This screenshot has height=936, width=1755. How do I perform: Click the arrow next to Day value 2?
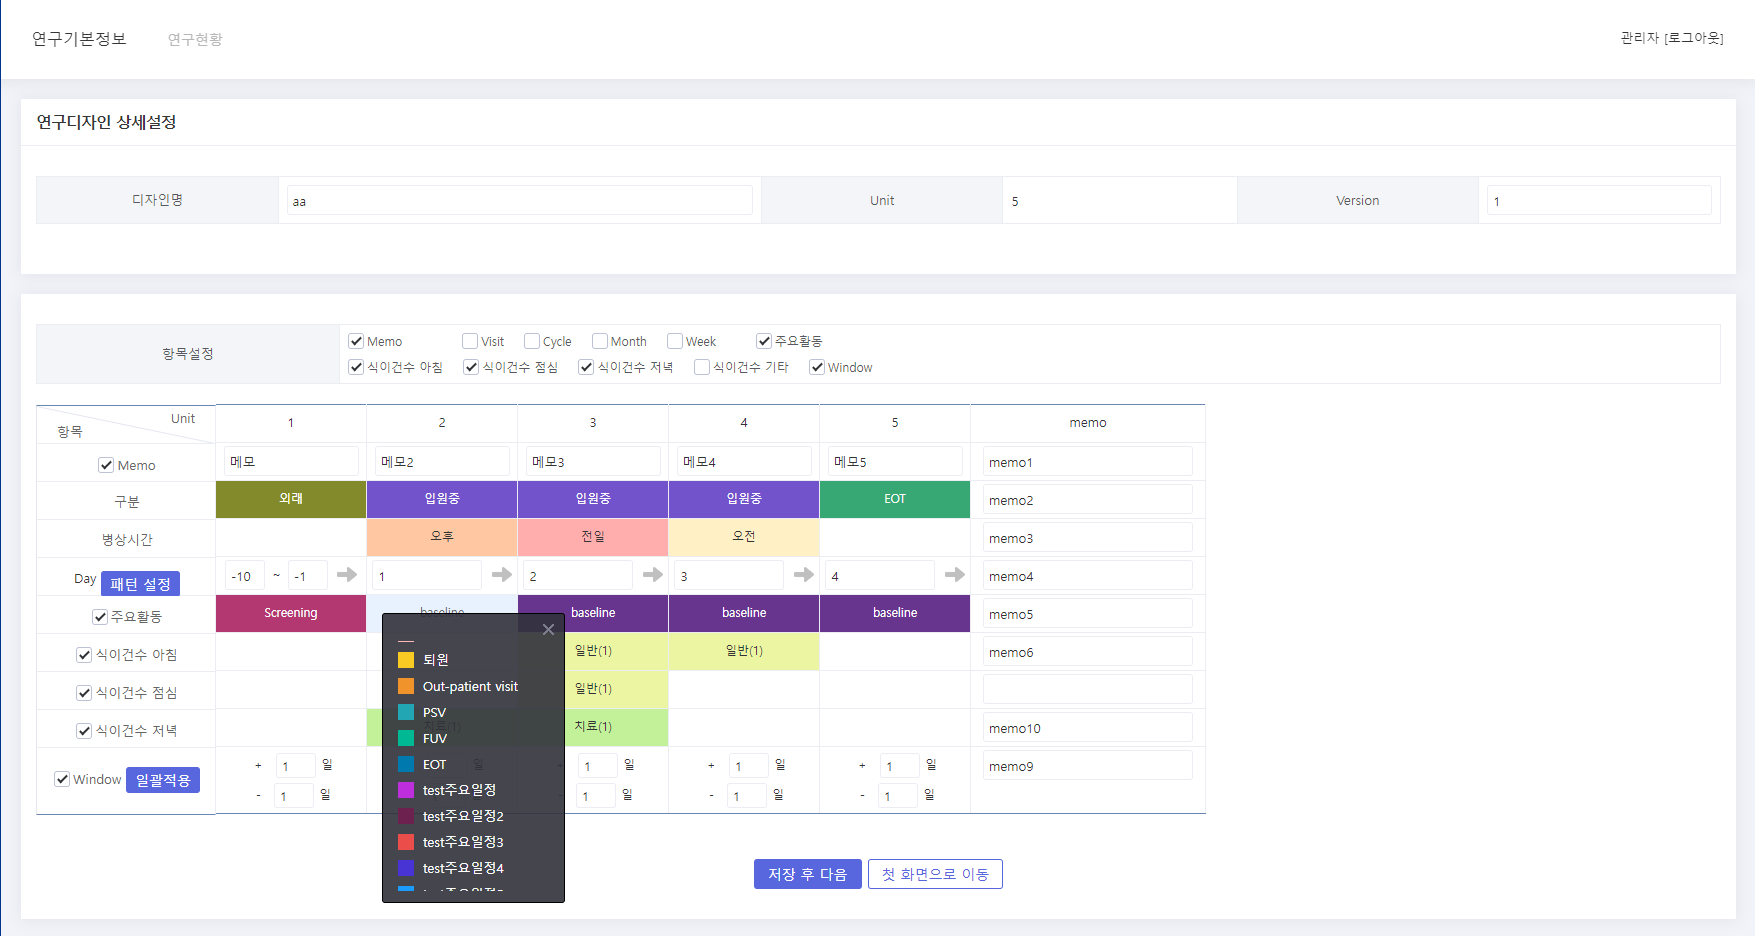653,575
